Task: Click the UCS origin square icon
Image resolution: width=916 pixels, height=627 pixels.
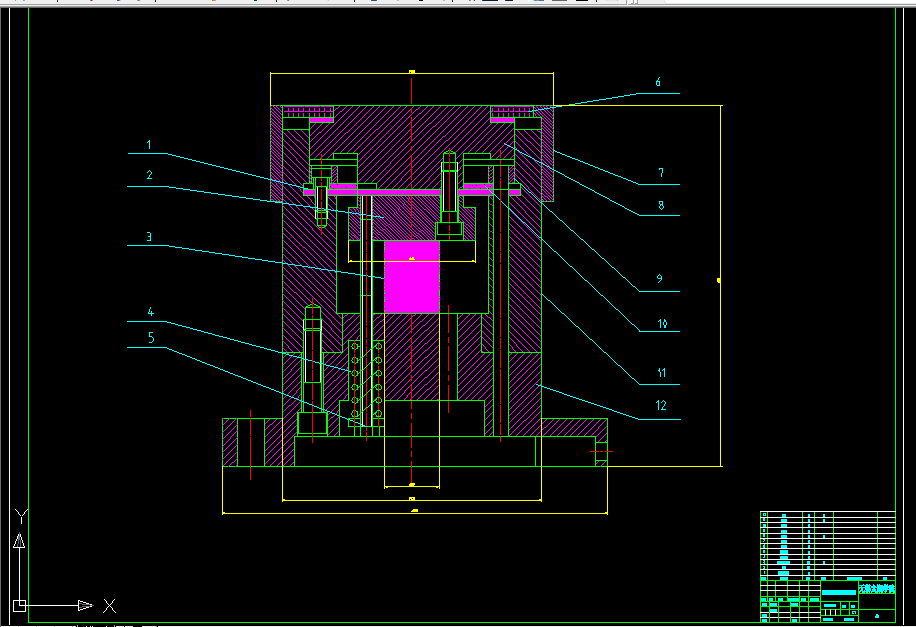Action: pyautogui.click(x=19, y=605)
